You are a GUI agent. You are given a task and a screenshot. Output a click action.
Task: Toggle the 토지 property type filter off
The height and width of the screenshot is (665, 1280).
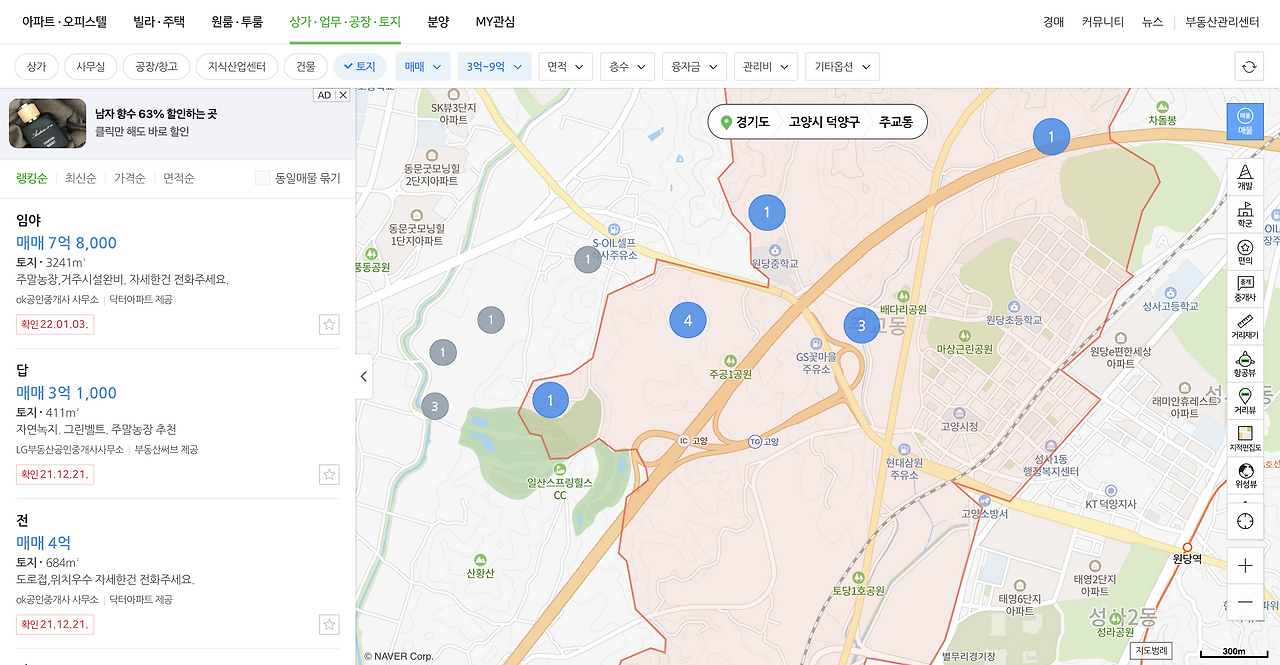tap(360, 65)
